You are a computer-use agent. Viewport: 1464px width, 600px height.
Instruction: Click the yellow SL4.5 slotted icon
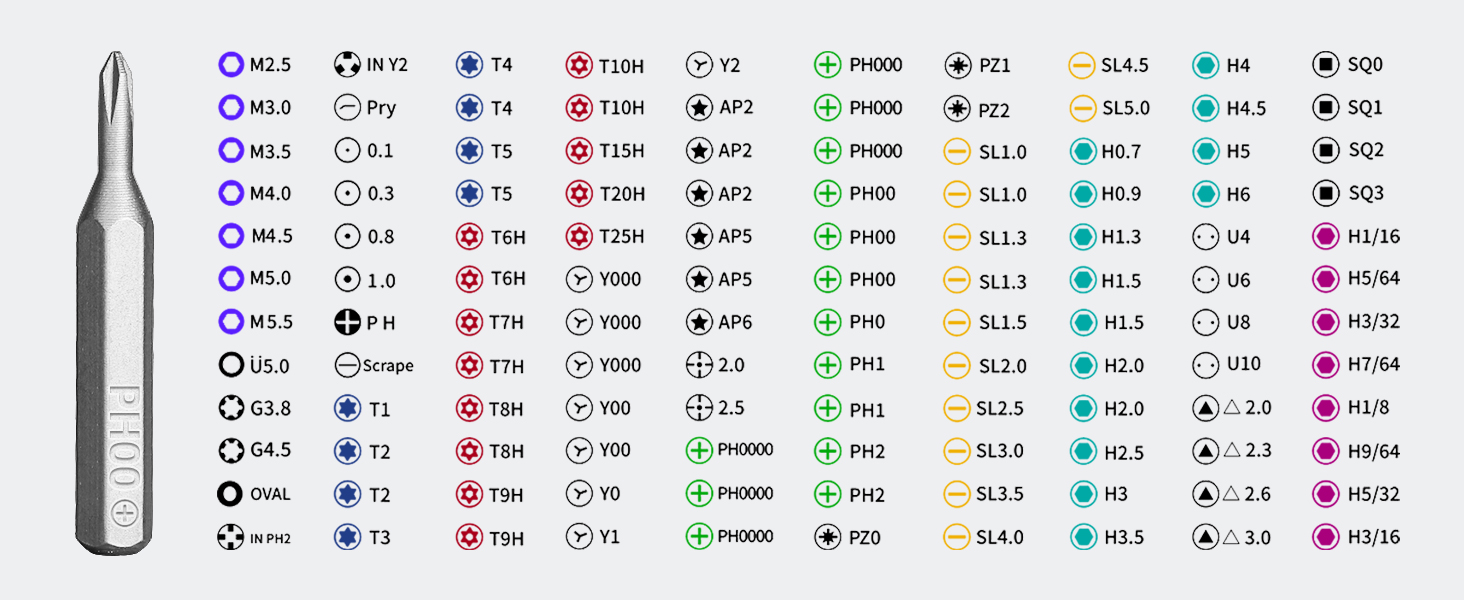pos(1081,66)
